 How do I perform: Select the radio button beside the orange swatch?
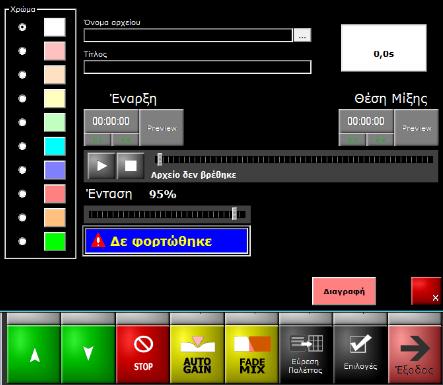pyautogui.click(x=22, y=218)
